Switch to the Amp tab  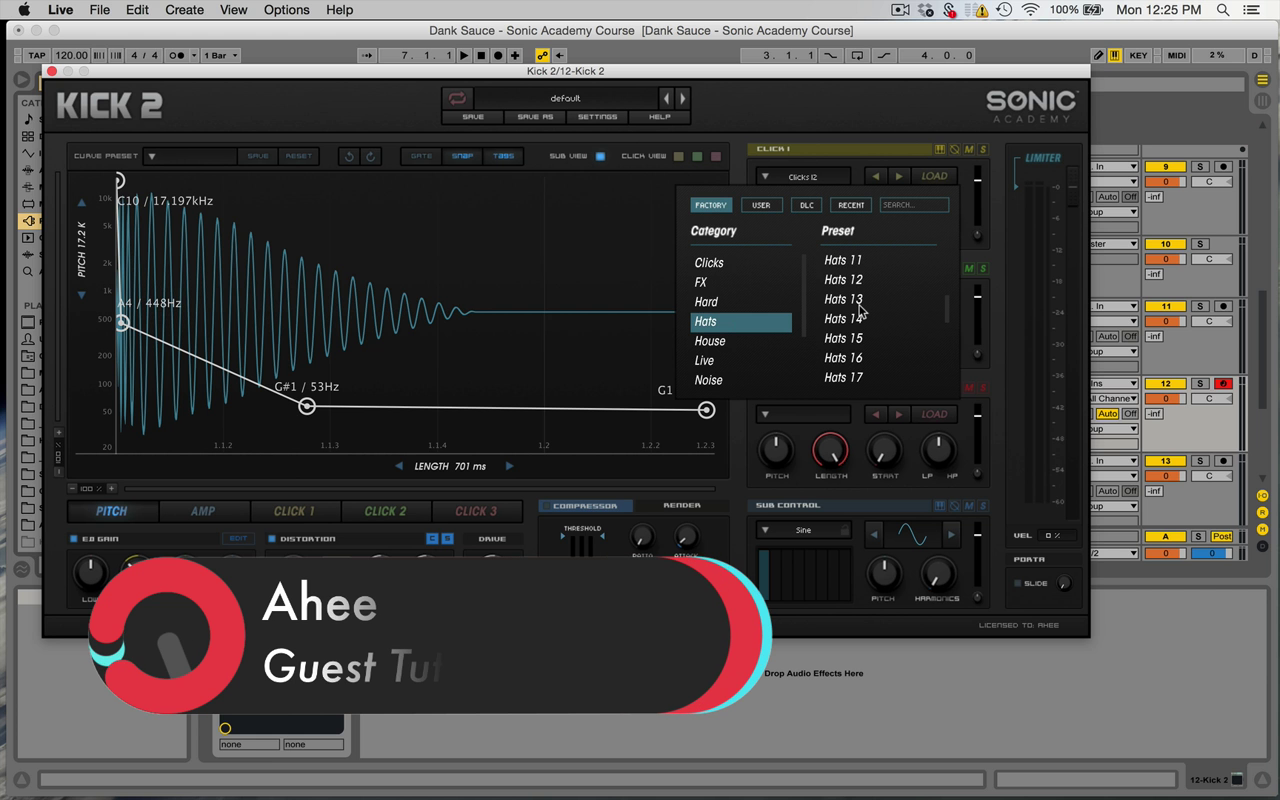click(x=203, y=511)
